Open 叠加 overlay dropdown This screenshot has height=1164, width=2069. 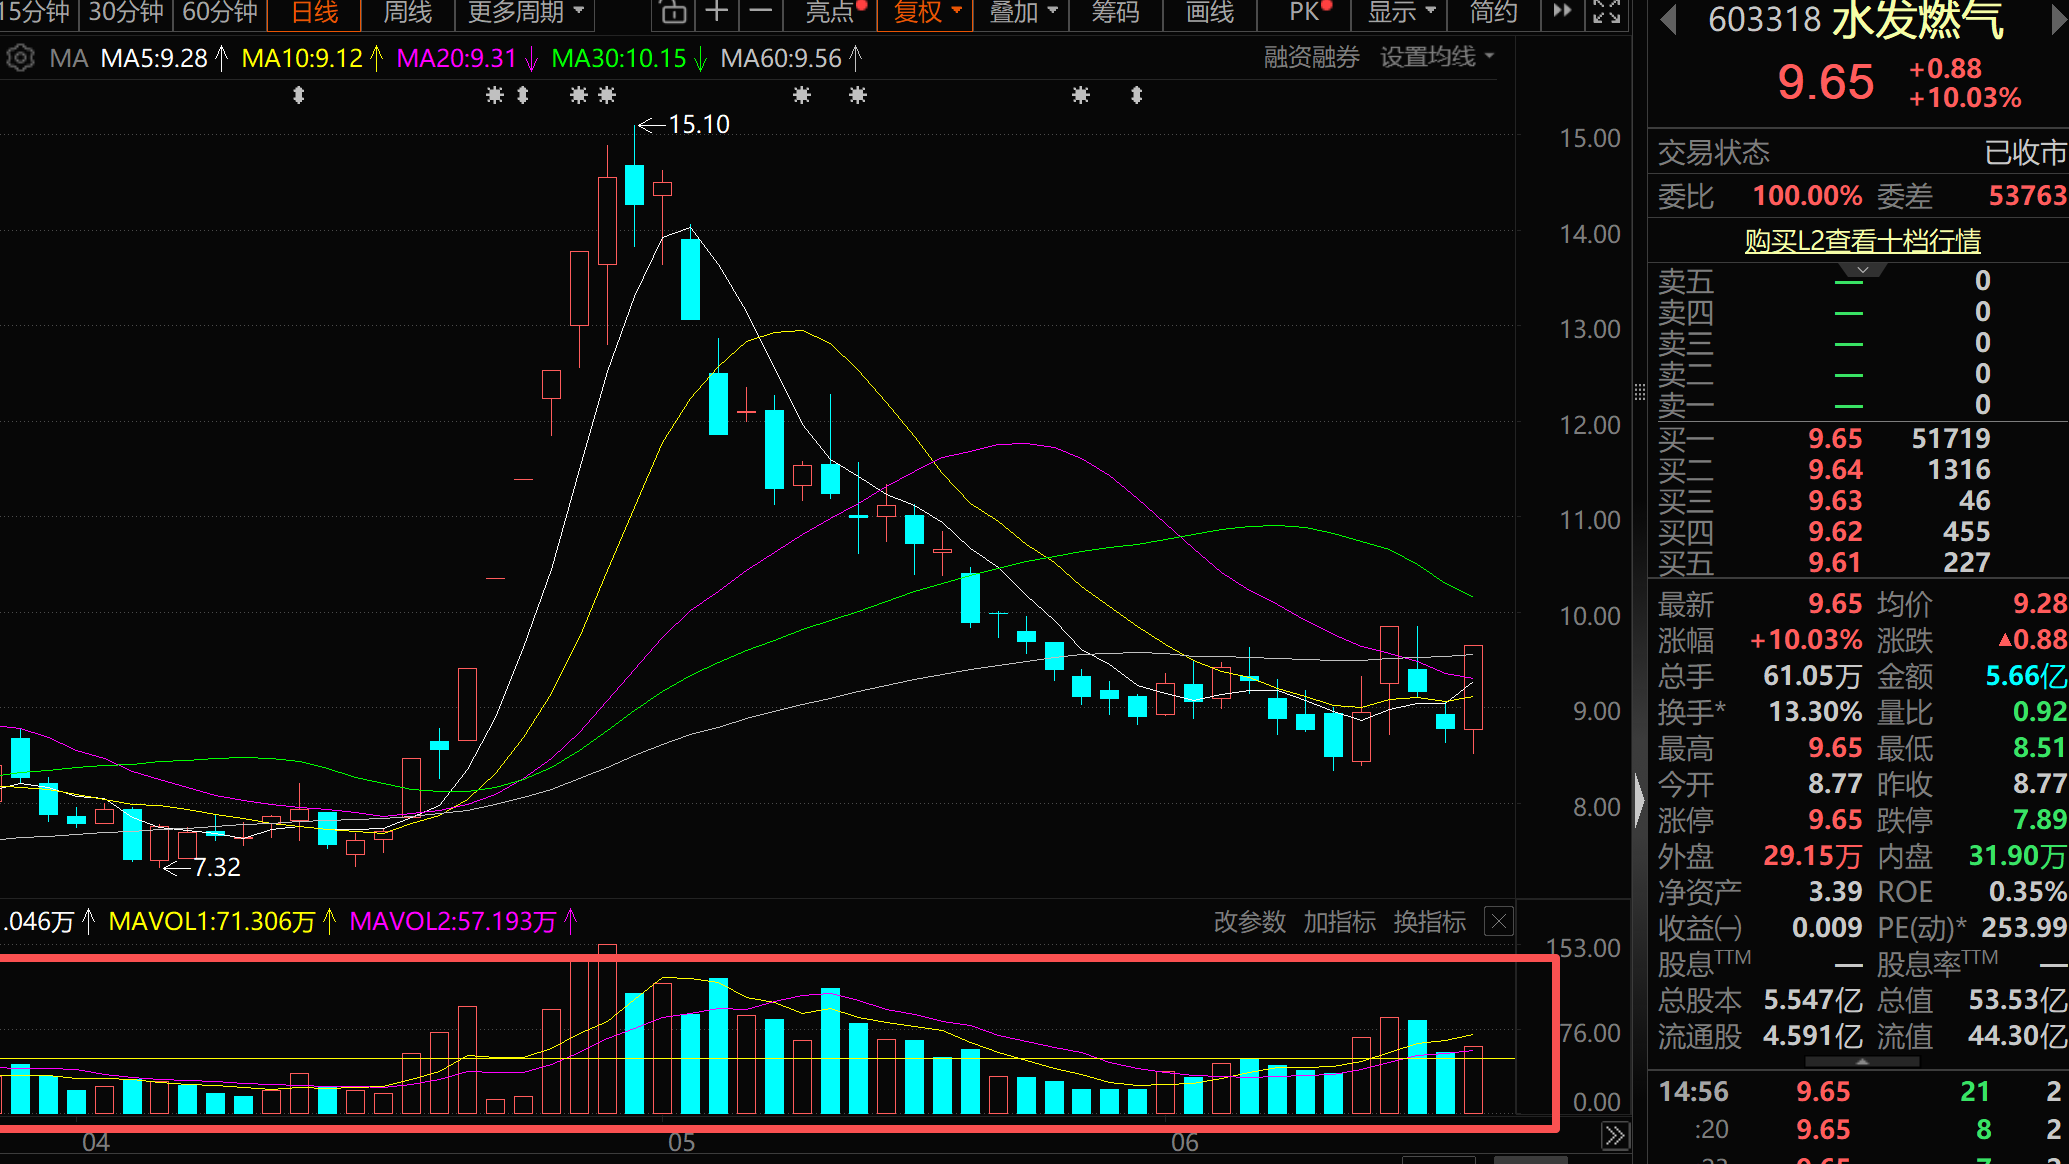click(x=1023, y=13)
